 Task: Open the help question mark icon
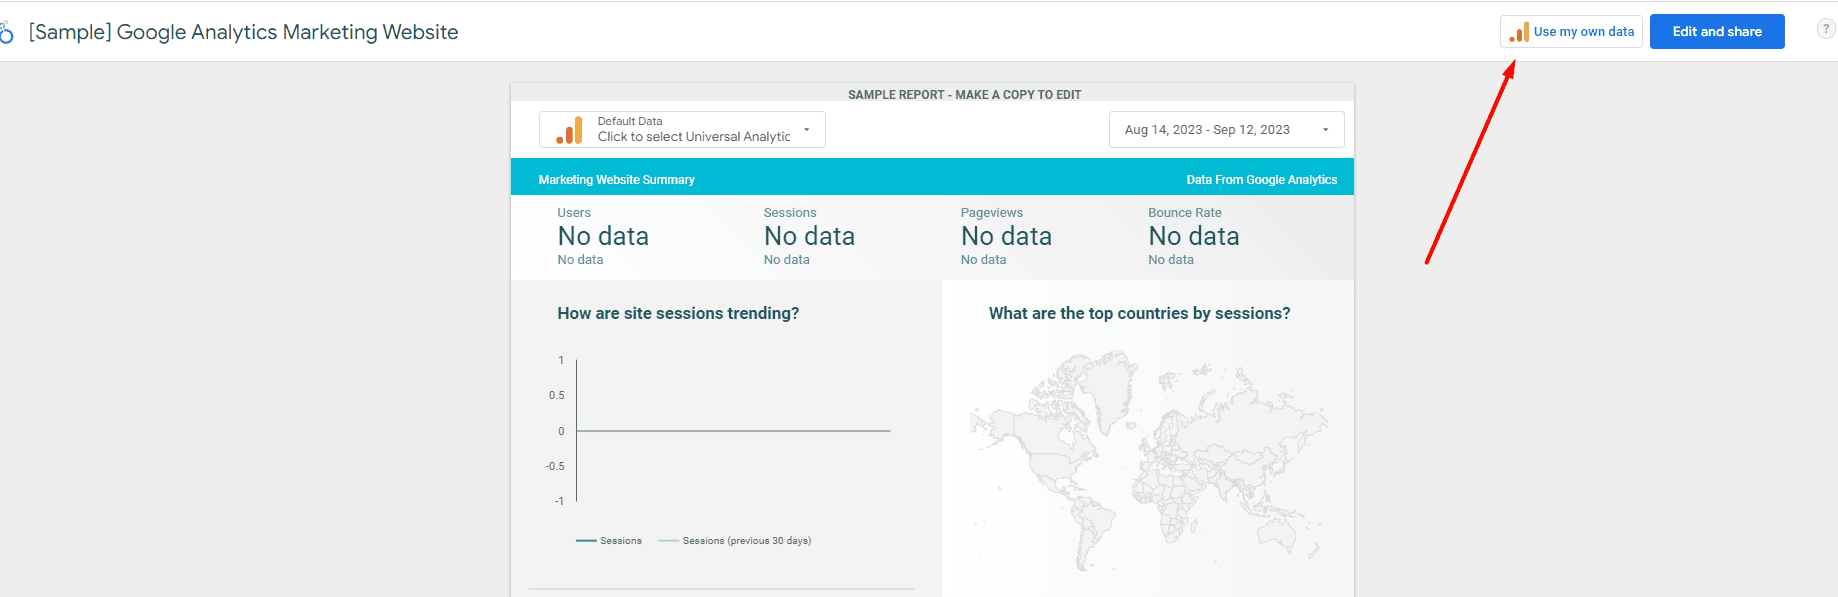tap(1826, 29)
